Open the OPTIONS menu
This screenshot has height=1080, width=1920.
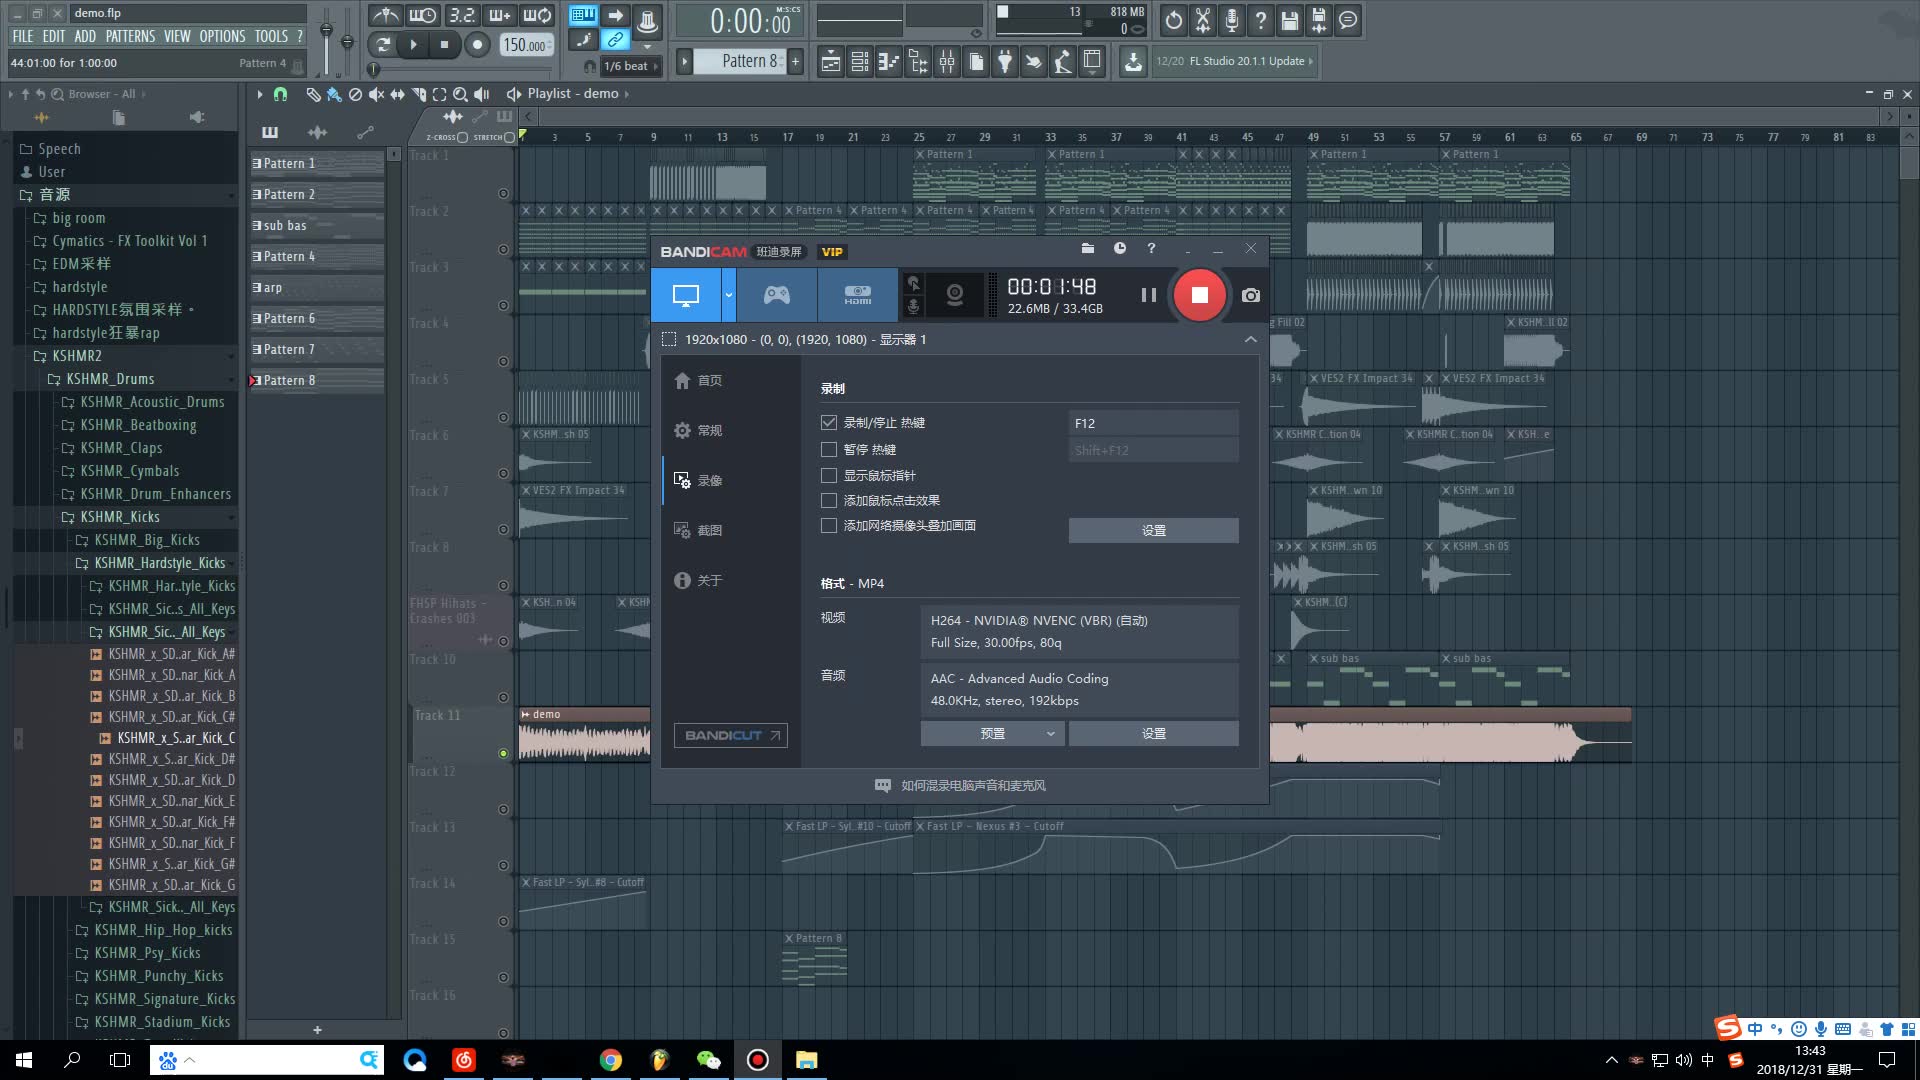[222, 36]
